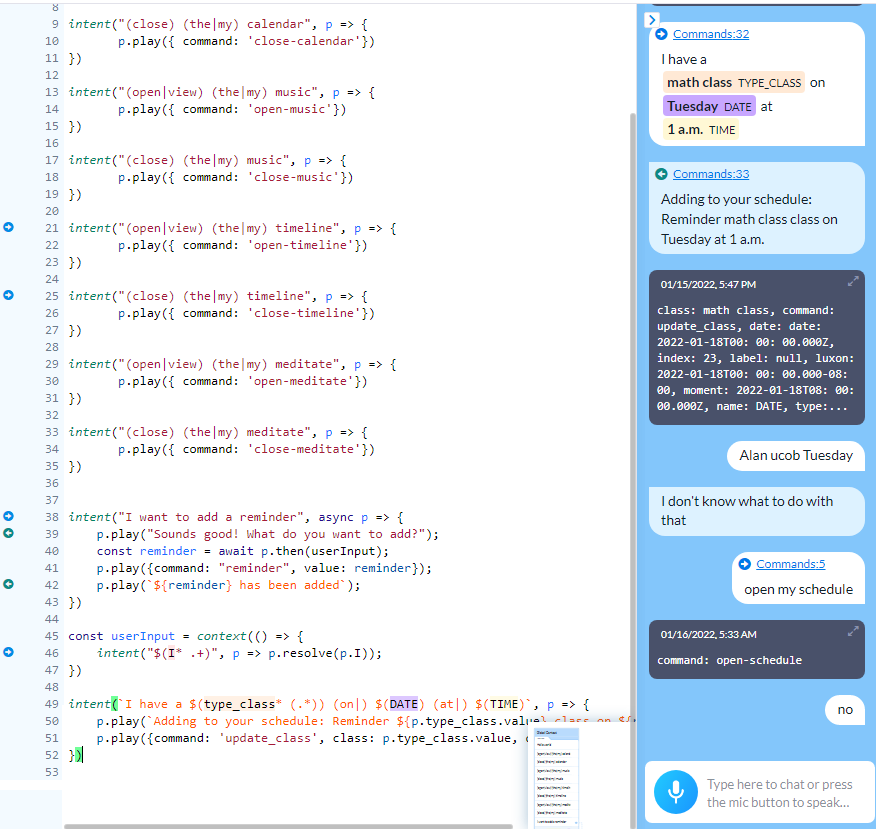Open the Commands:5 link
Image resolution: width=876 pixels, height=829 pixels.
coord(791,564)
